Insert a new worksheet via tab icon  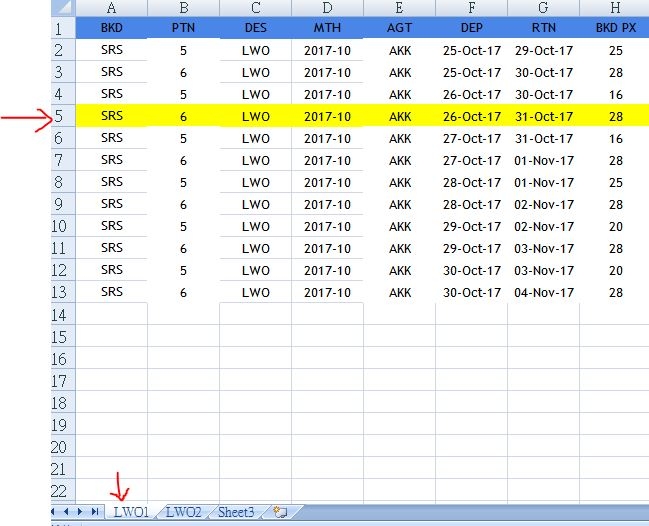tap(281, 512)
